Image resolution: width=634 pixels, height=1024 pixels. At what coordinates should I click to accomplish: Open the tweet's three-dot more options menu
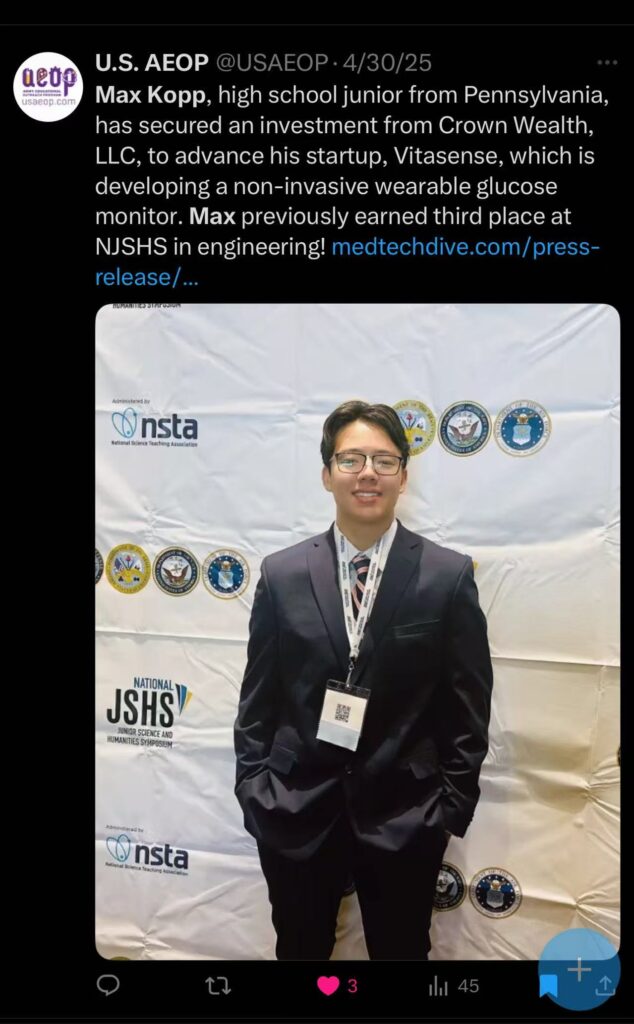pos(607,63)
